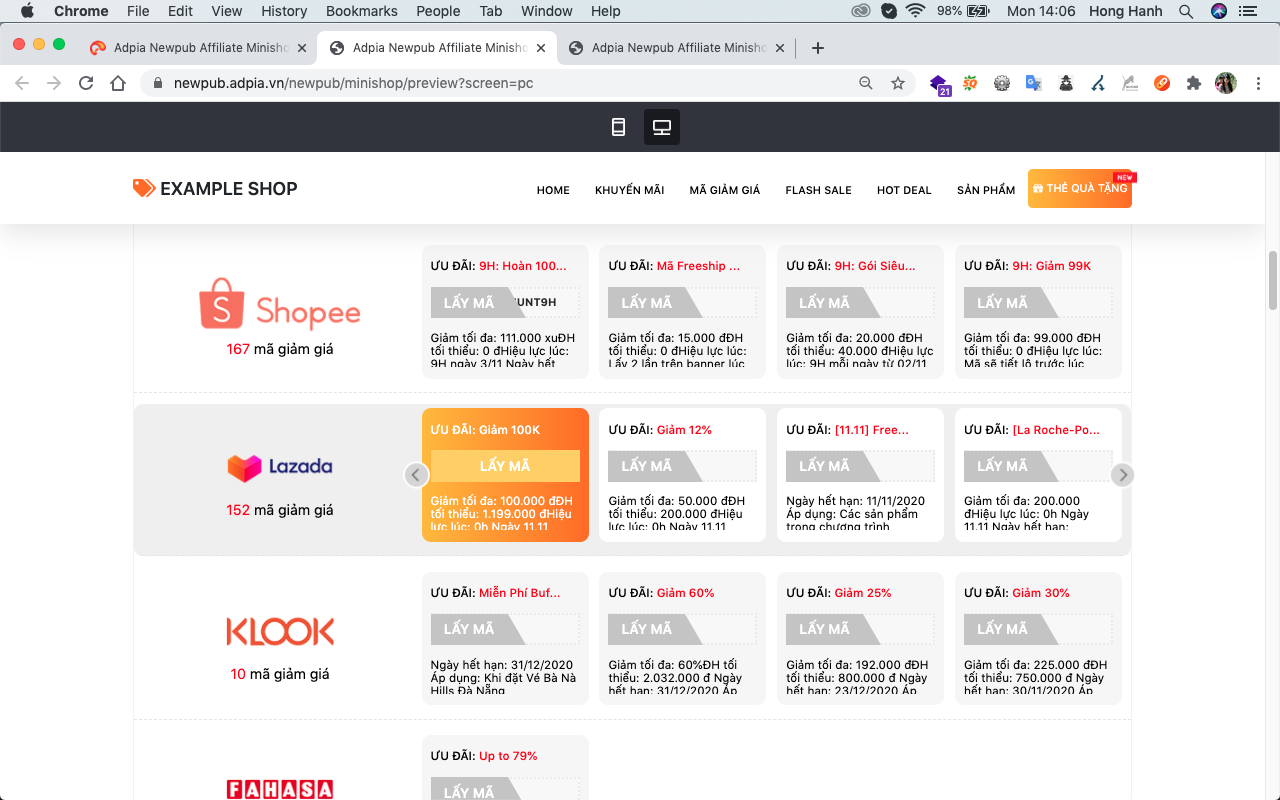The width and height of the screenshot is (1280, 800).
Task: Open the Chrome home page button
Action: coord(118,83)
